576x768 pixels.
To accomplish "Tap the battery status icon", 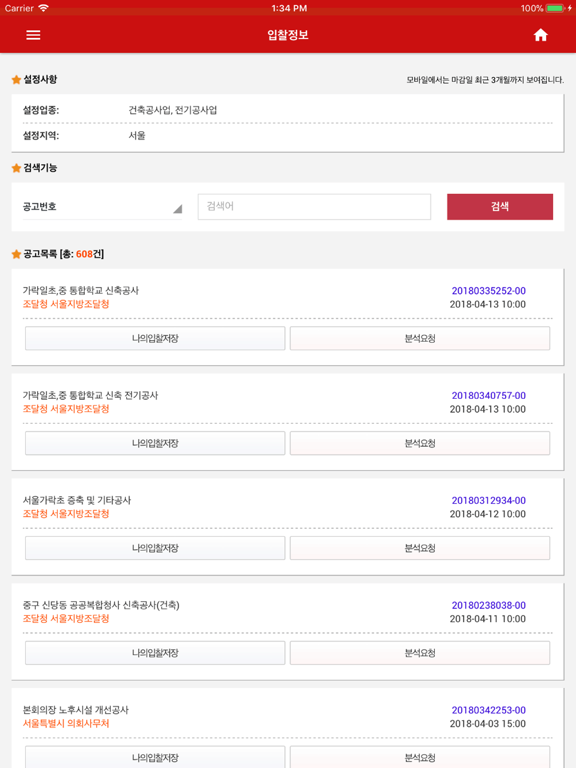I will pyautogui.click(x=555, y=8).
